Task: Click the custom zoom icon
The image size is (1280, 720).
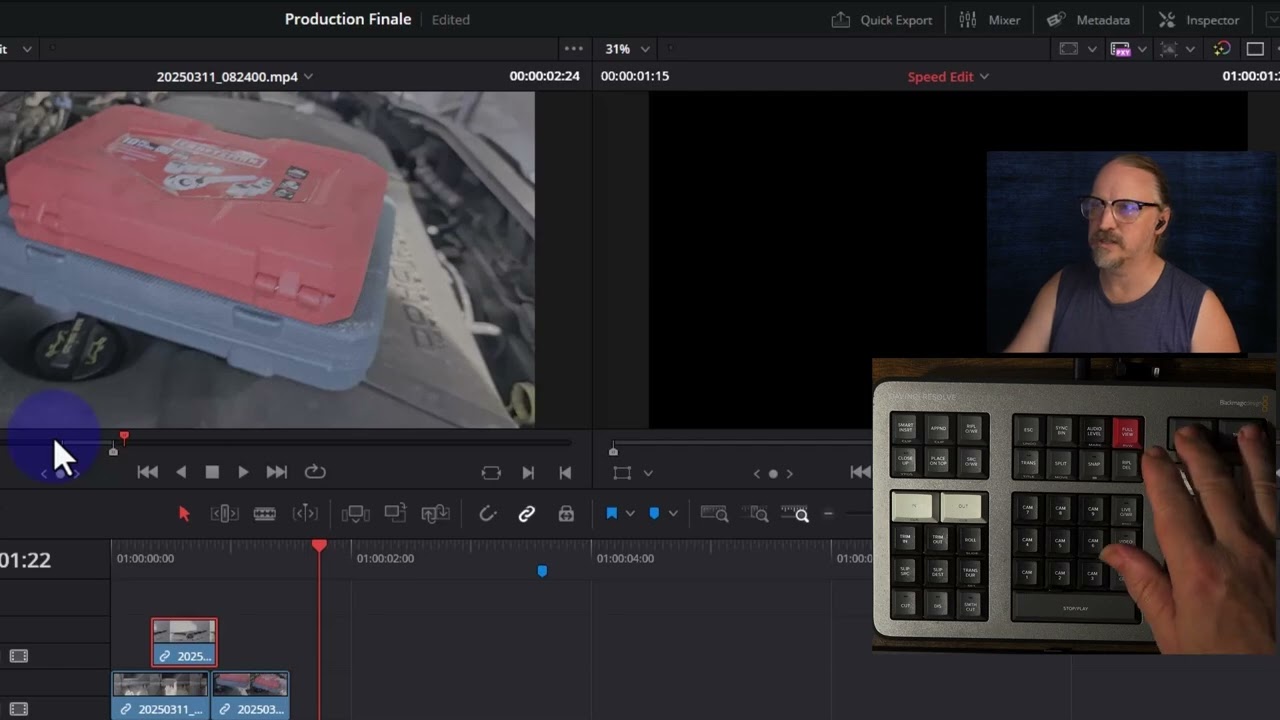Action: point(794,514)
